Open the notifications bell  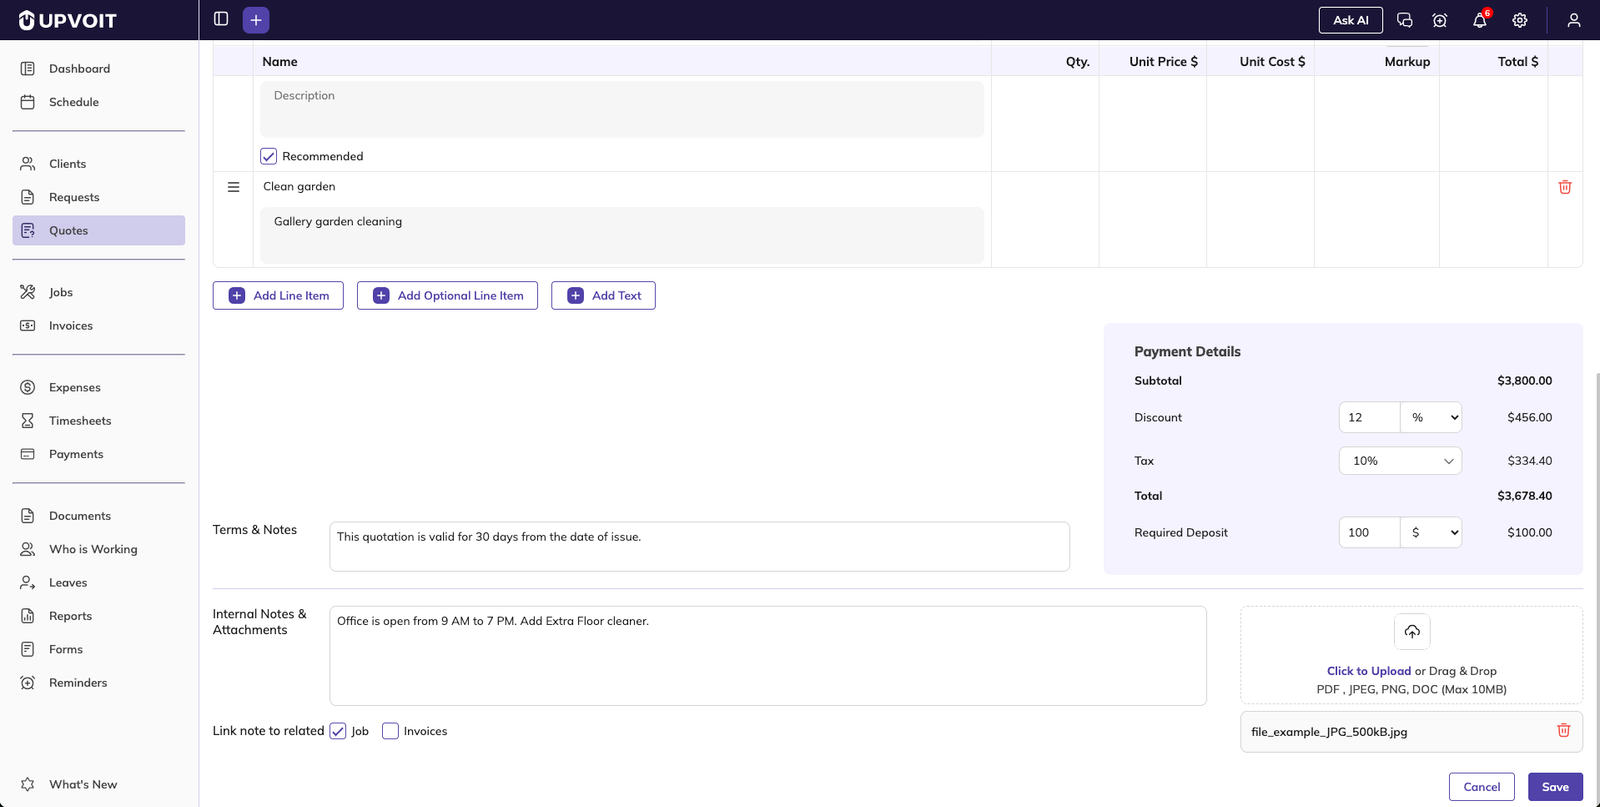(1479, 20)
